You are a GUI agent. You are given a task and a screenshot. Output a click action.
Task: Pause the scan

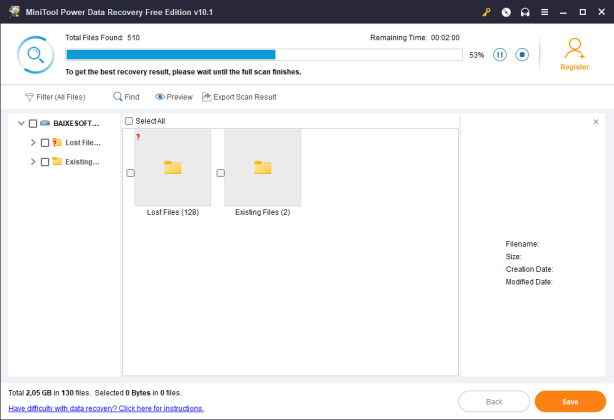pos(500,54)
